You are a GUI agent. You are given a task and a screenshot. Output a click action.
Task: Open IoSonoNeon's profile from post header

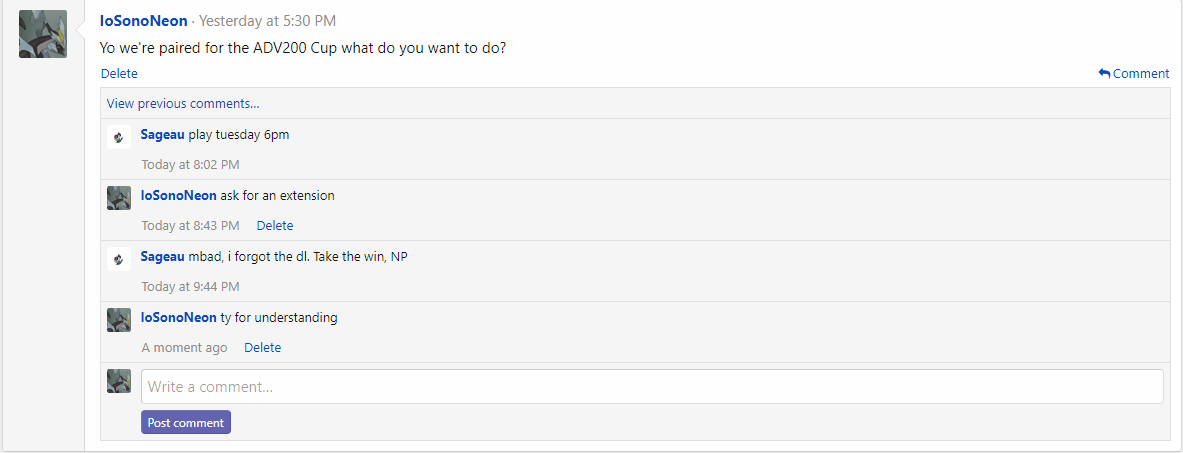[x=143, y=21]
